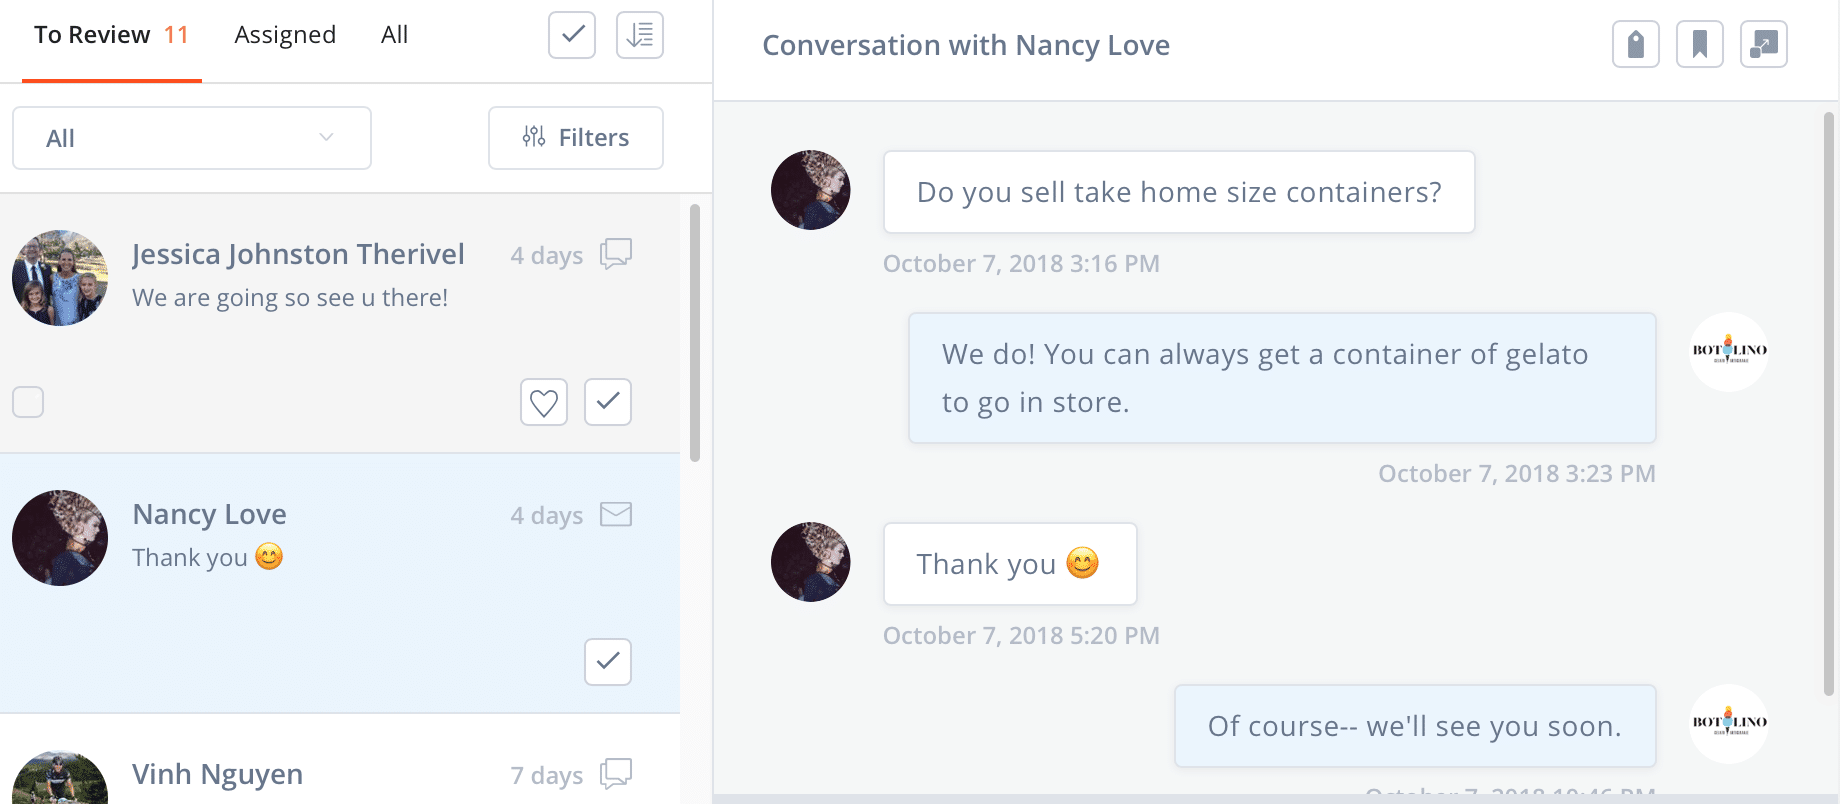
Task: Click the envelope icon on Nancy Love's item
Action: (616, 515)
